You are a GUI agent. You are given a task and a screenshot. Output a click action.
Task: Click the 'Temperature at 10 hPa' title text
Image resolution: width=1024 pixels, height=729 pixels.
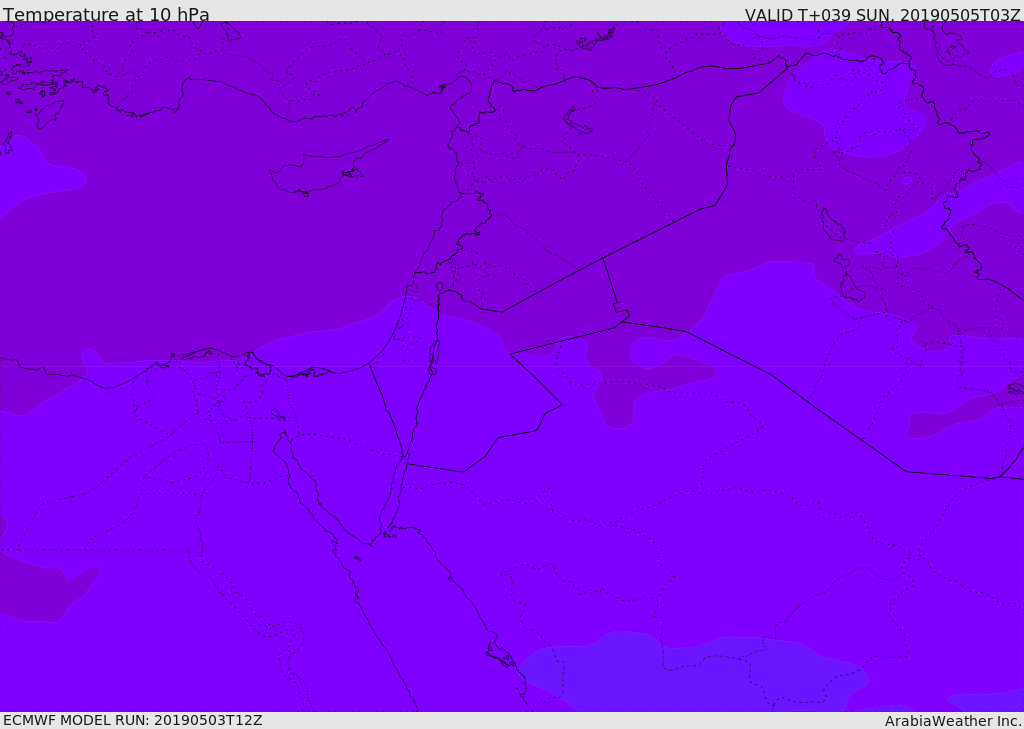coord(106,14)
